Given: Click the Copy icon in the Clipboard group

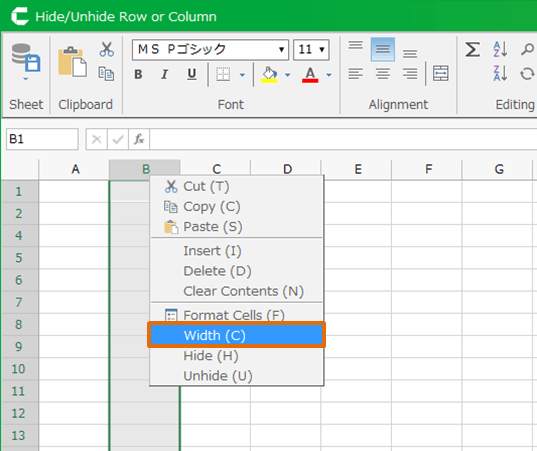Looking at the screenshot, I should pos(106,74).
